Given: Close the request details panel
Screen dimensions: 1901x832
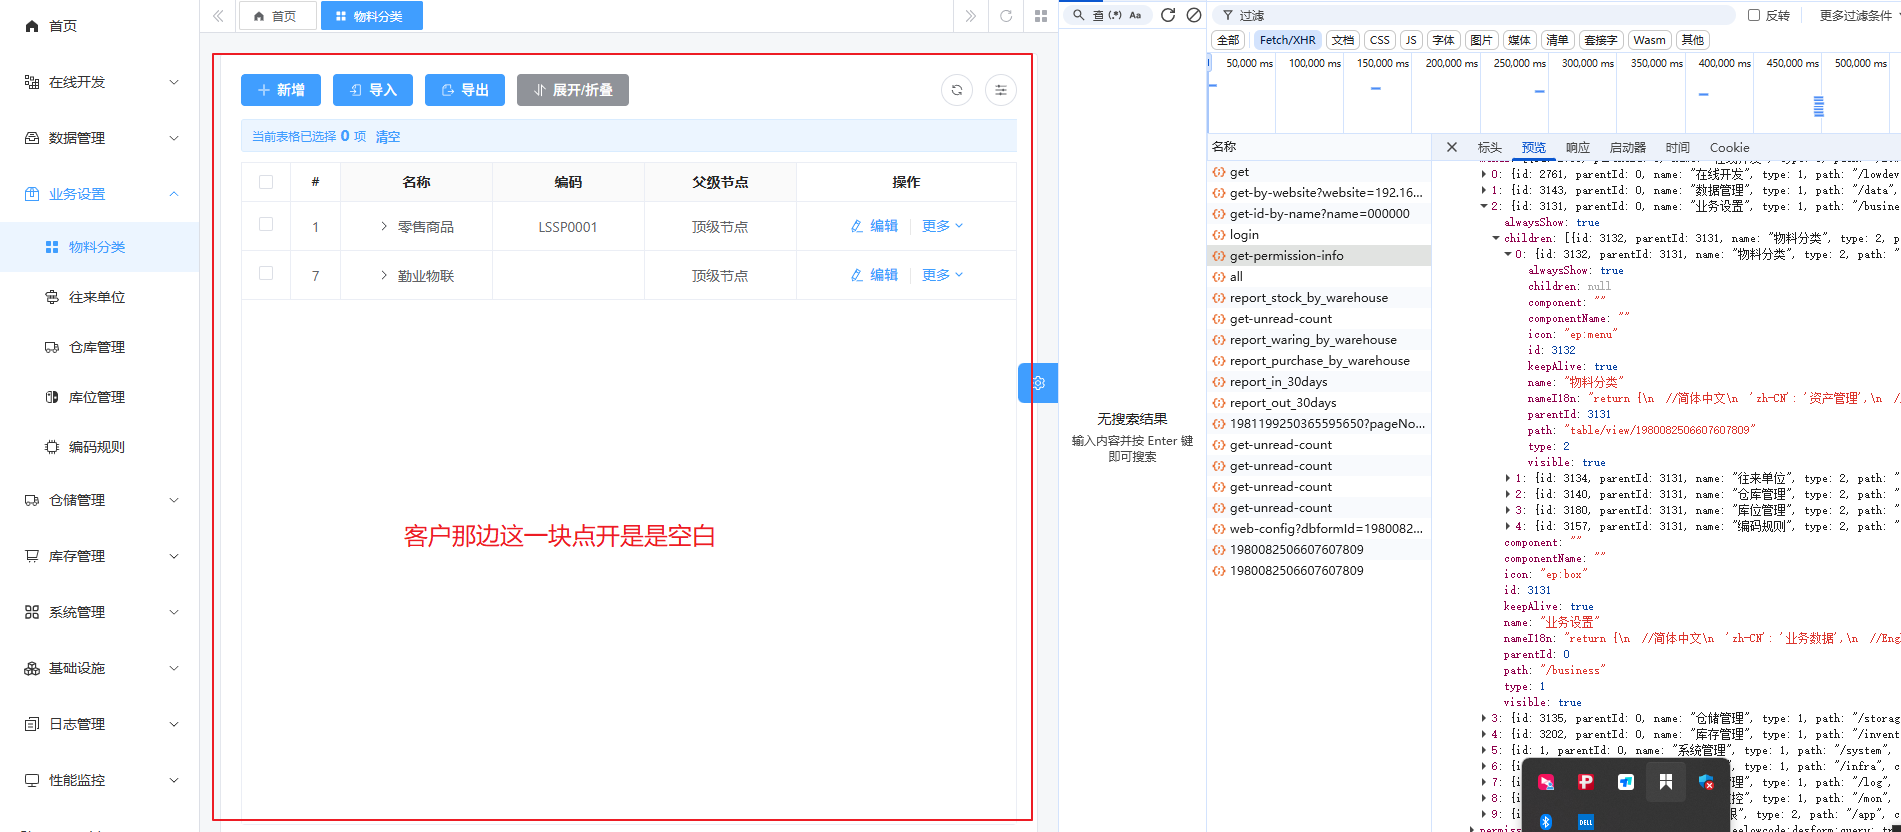Looking at the screenshot, I should tap(1452, 147).
